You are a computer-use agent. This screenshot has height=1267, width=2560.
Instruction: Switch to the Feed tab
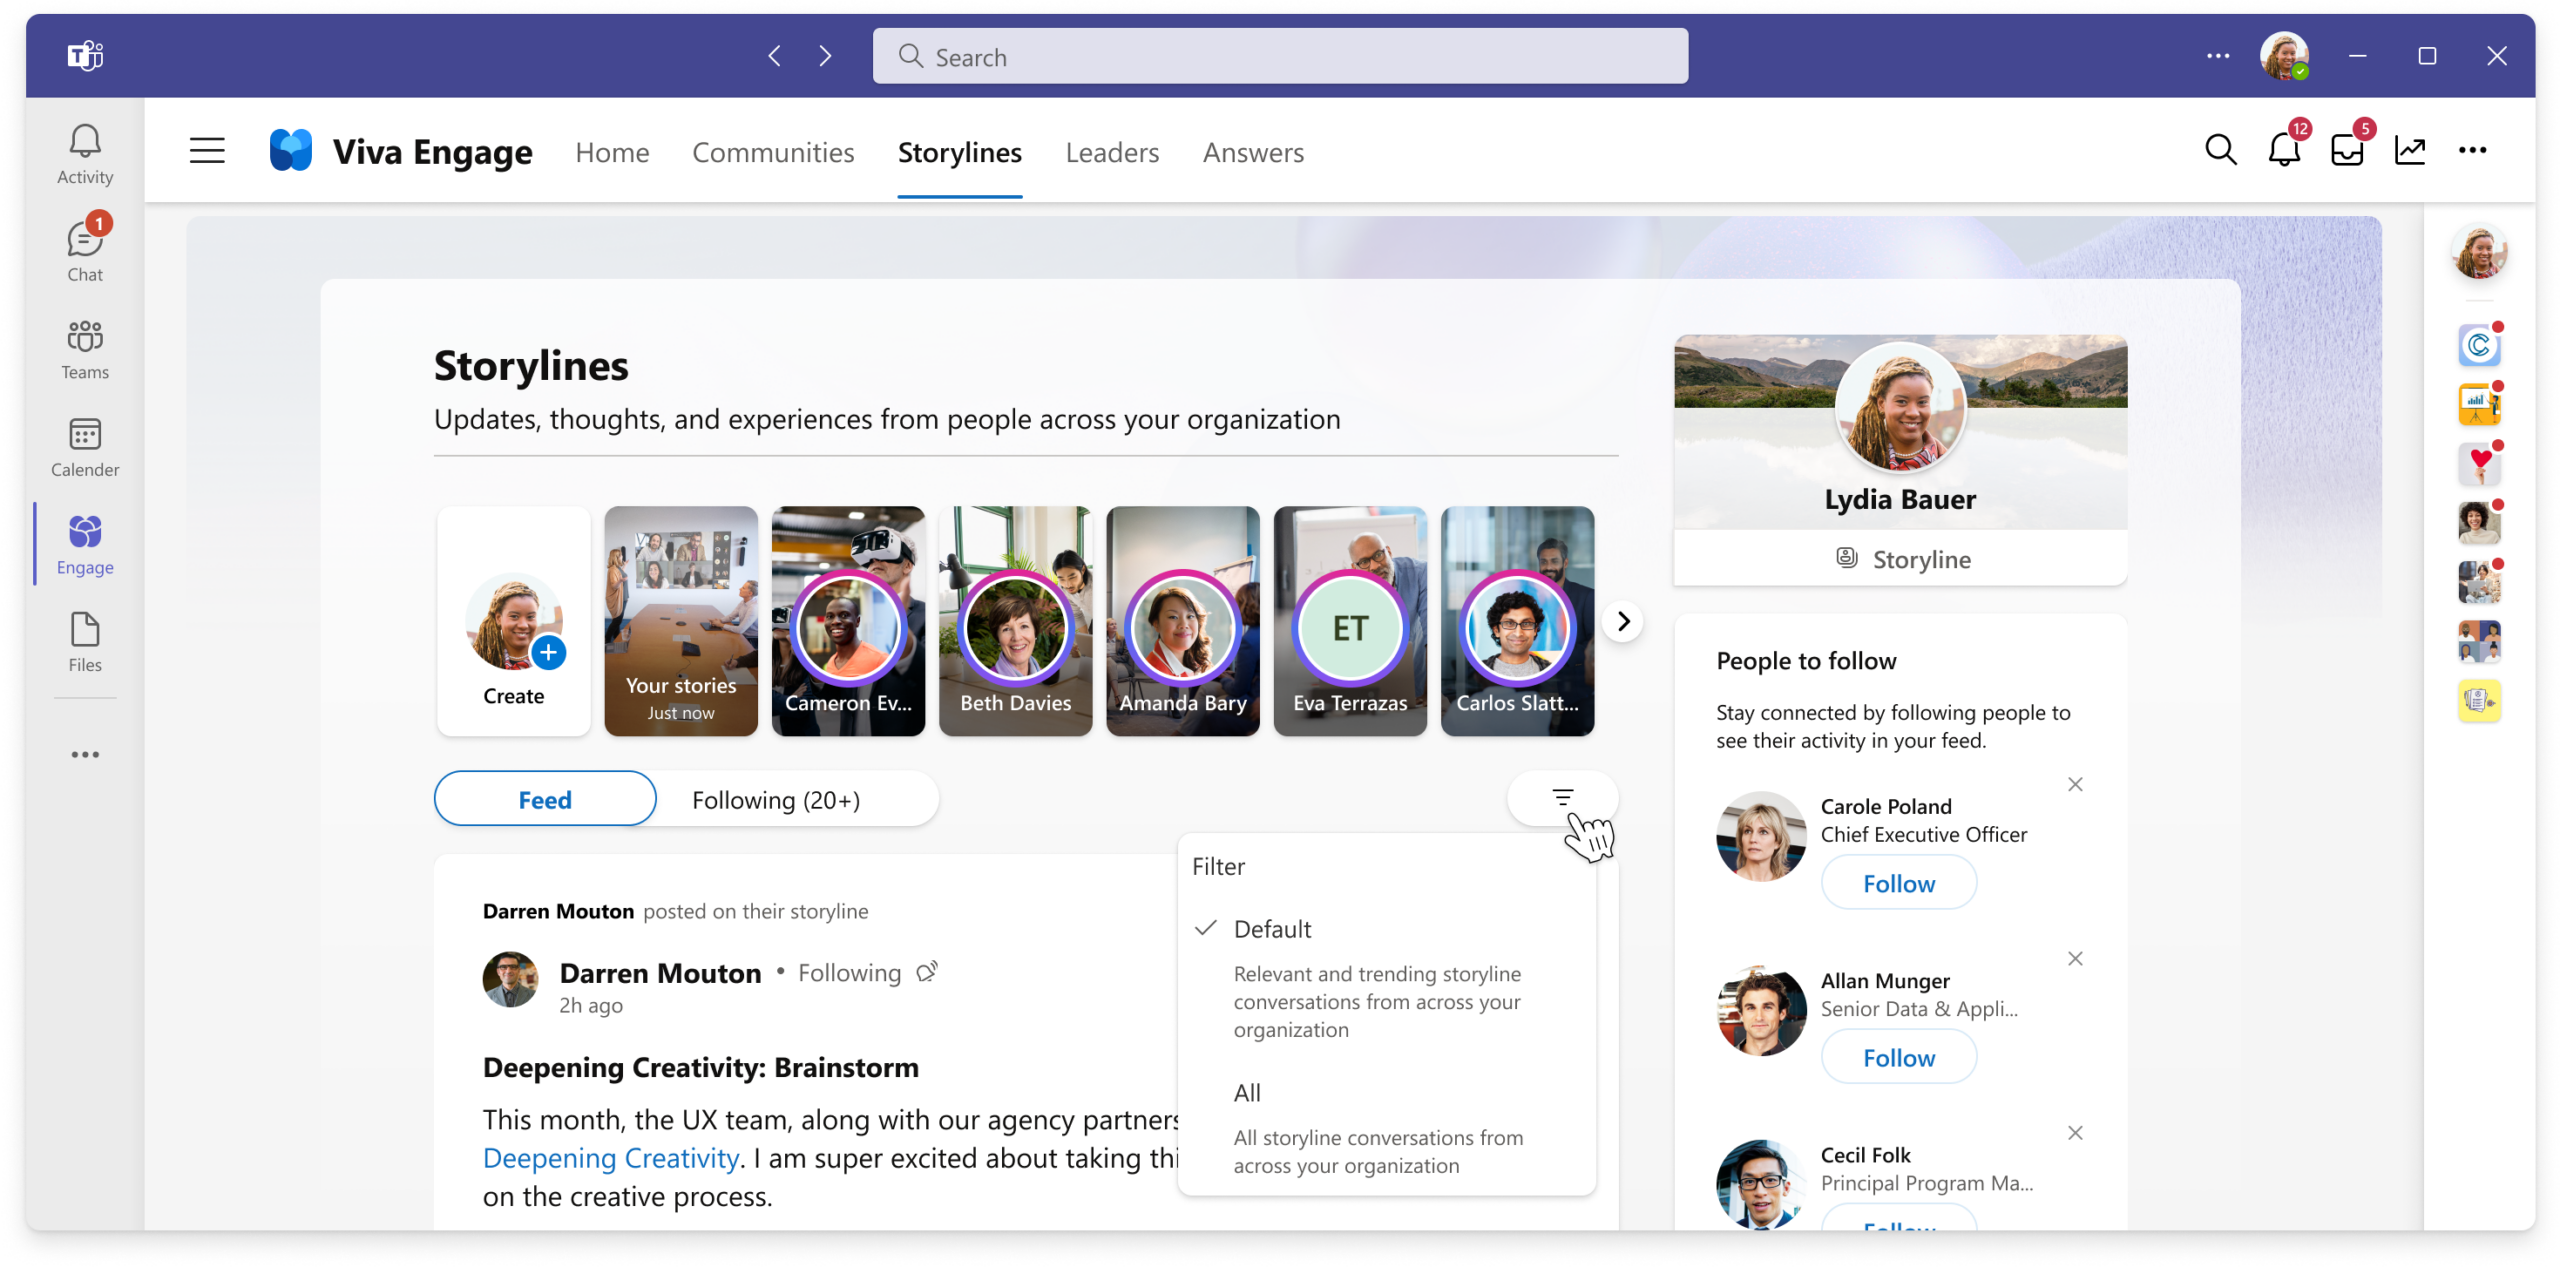(545, 799)
